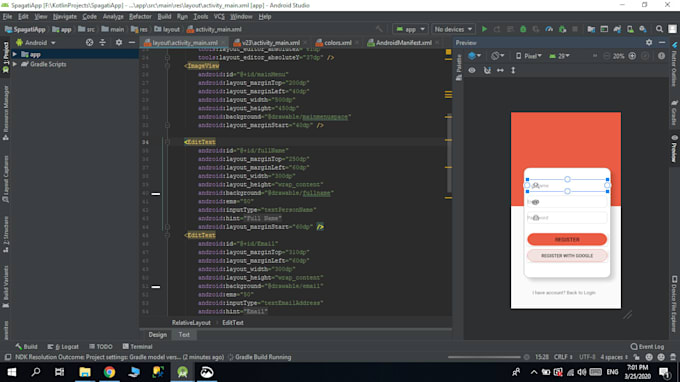Open the VCS menu
Image resolution: width=680 pixels, height=382 pixels.
point(219,16)
